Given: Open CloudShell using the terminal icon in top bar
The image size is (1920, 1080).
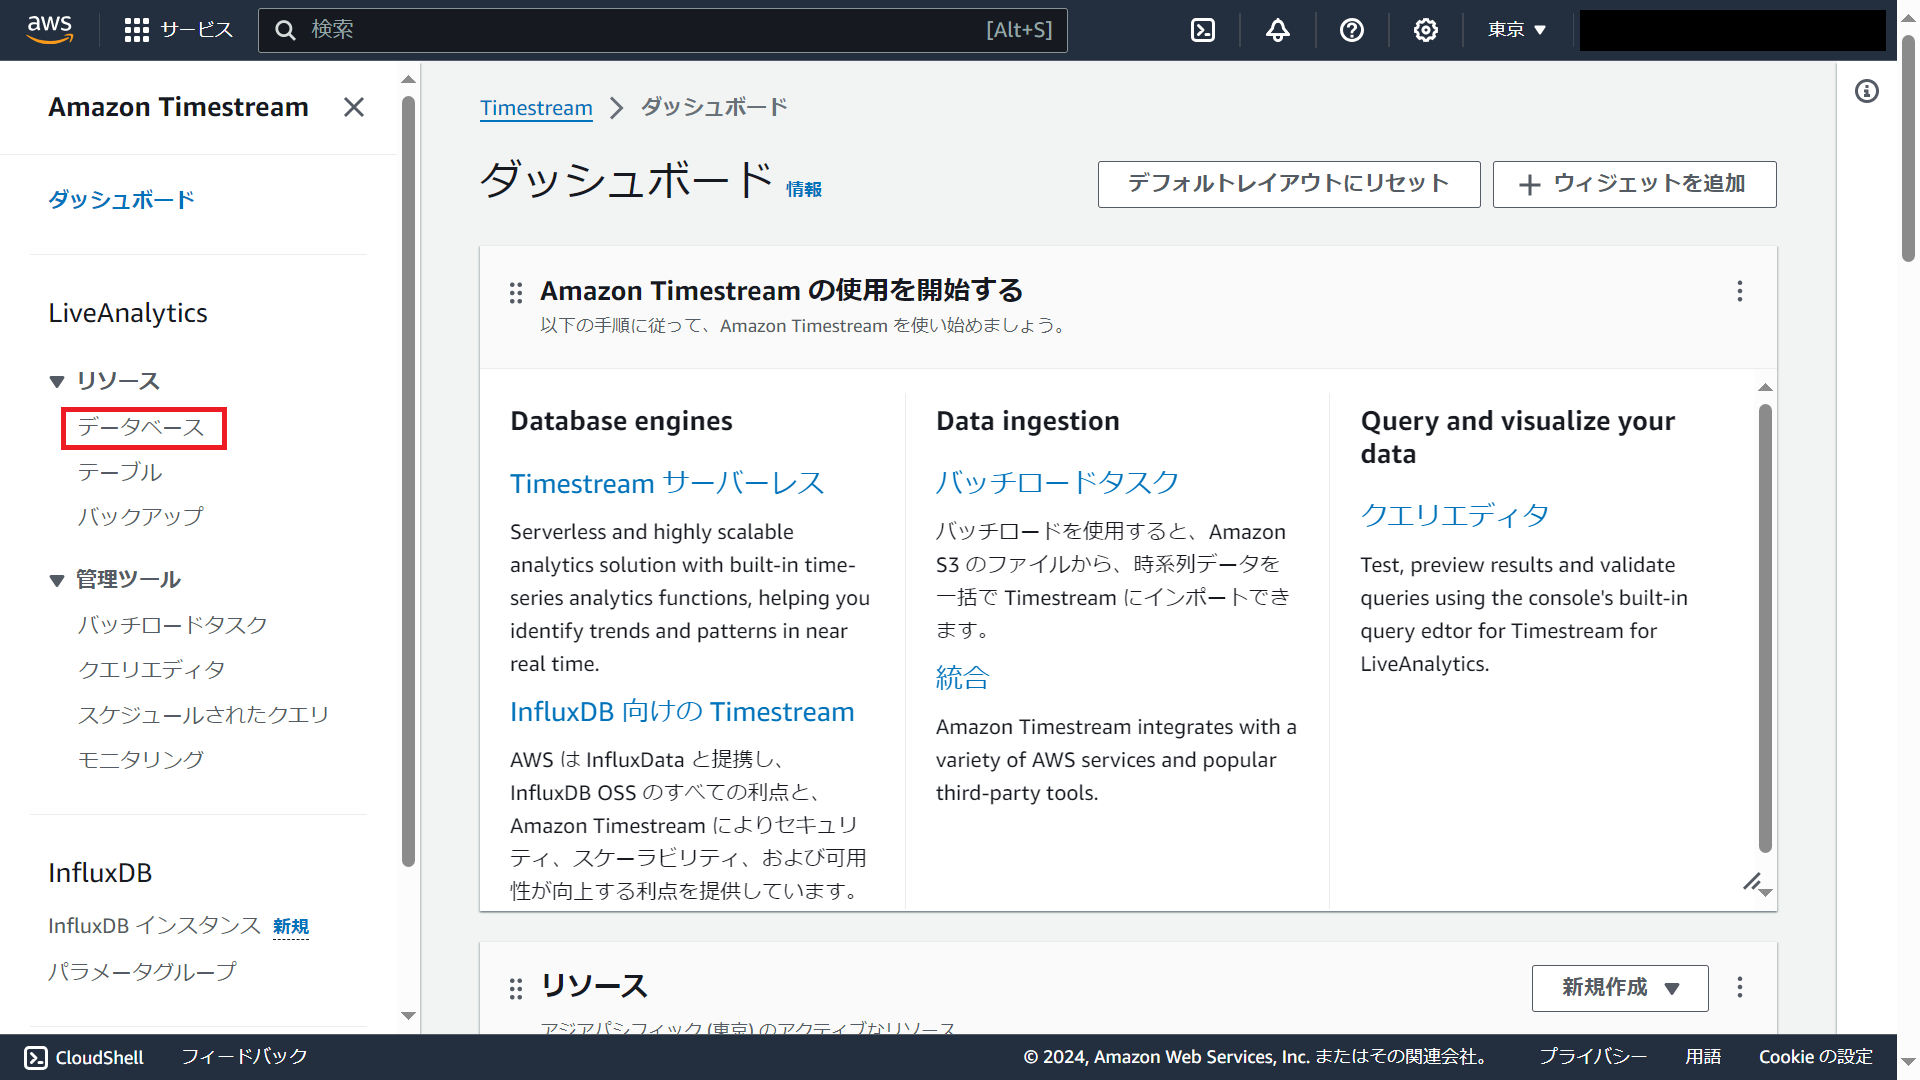Looking at the screenshot, I should coord(1202,30).
